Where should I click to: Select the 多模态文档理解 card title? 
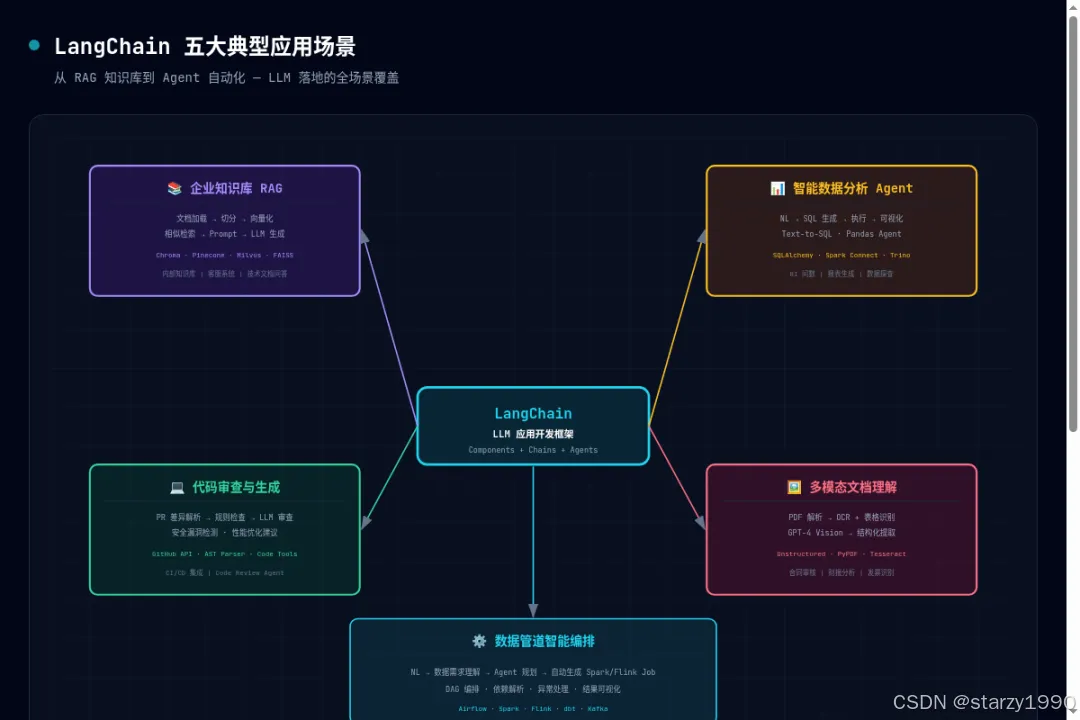853,487
